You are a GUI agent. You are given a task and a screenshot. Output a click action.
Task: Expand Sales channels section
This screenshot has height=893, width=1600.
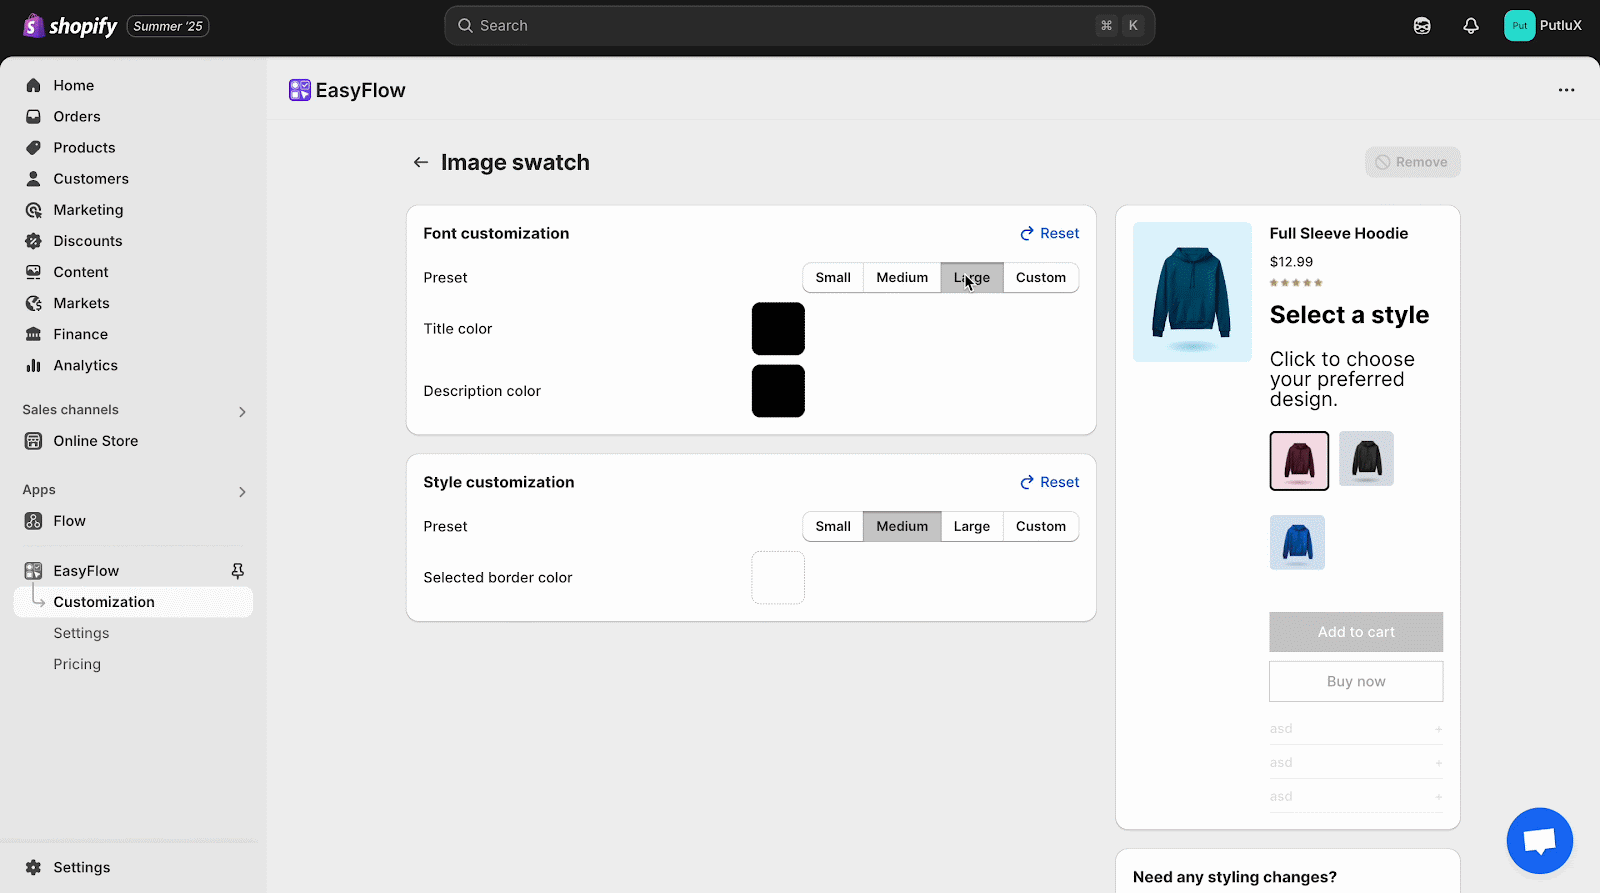(242, 412)
